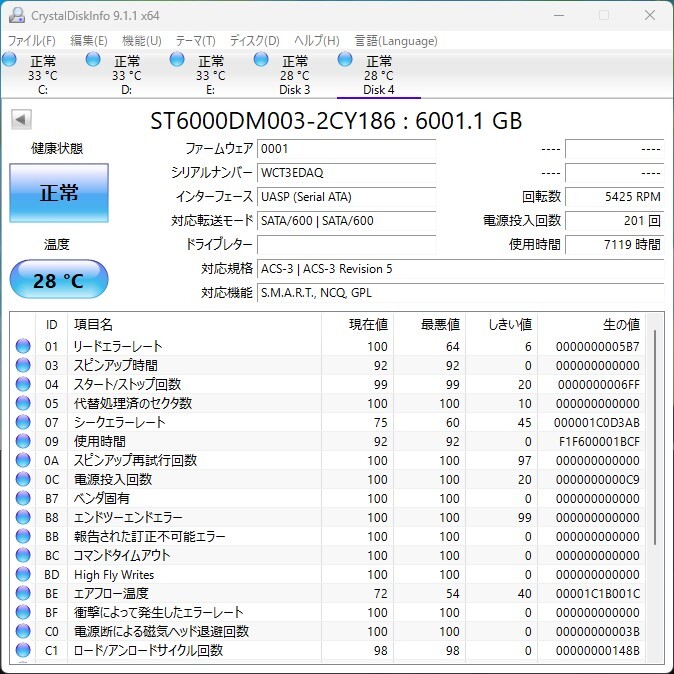Image resolution: width=674 pixels, height=674 pixels.
Task: Click the status icon for attribute BD
Action: pyautogui.click(x=23, y=574)
